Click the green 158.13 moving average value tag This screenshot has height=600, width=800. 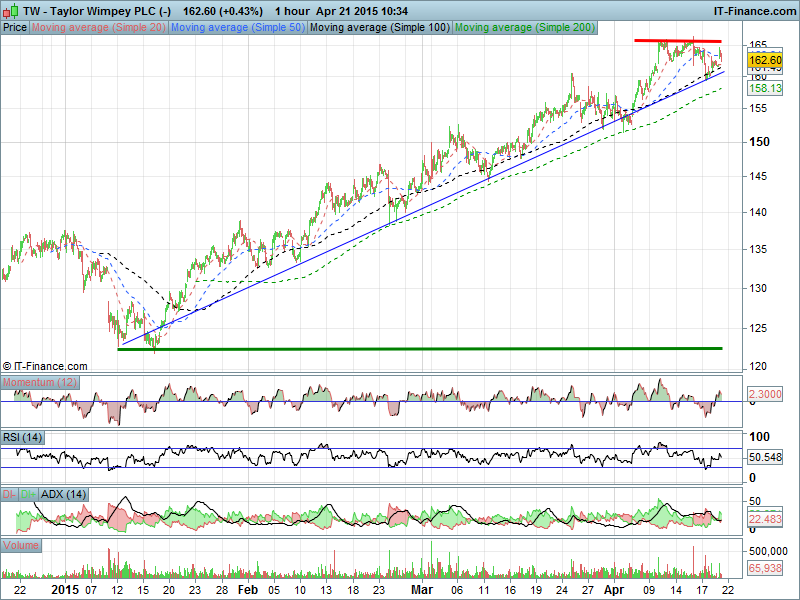click(x=764, y=88)
